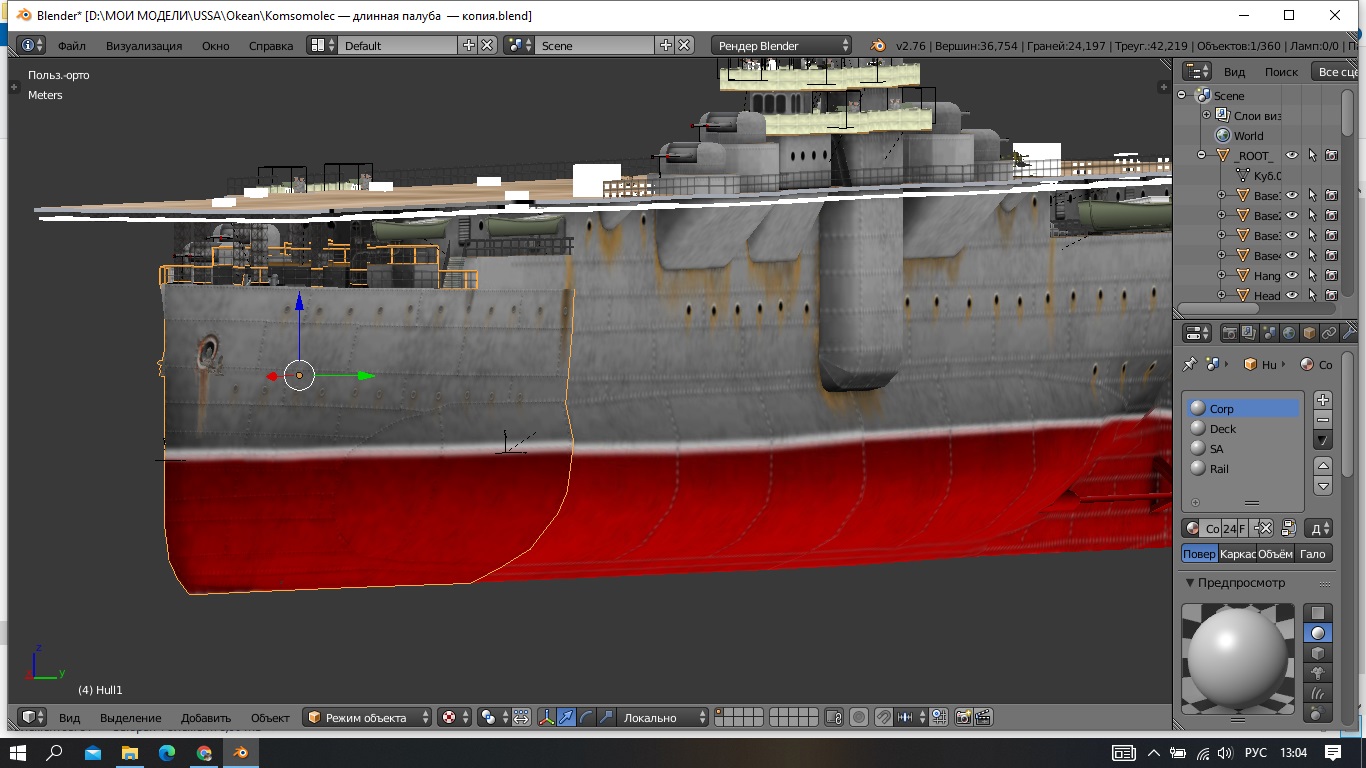Click the OpenGL render camera icon

click(x=963, y=717)
